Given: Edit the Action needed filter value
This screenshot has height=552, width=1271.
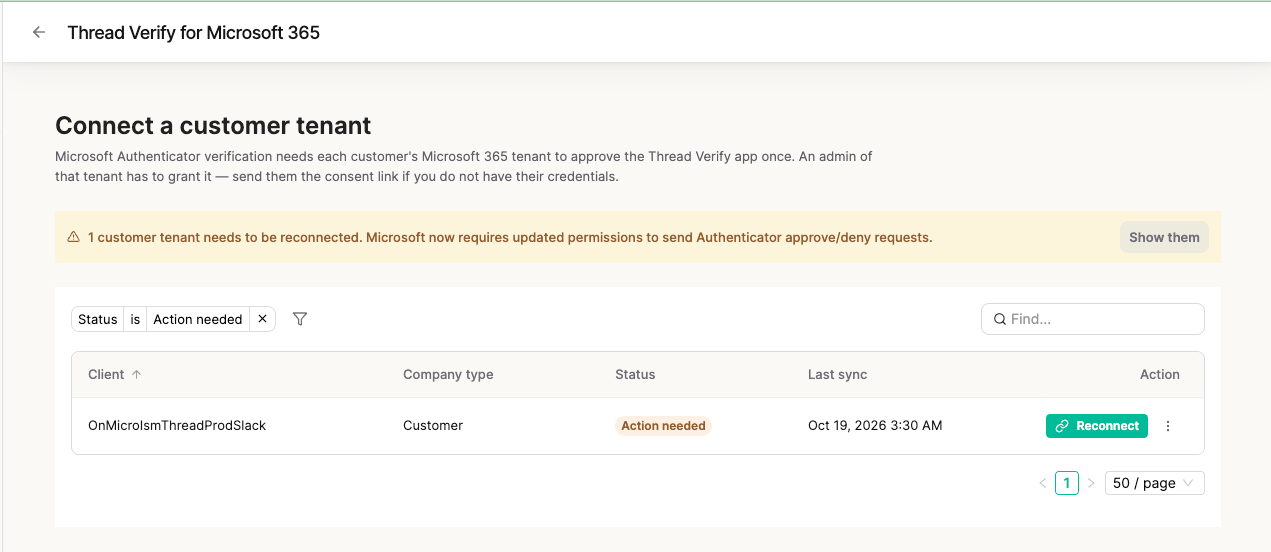Looking at the screenshot, I should click(198, 319).
